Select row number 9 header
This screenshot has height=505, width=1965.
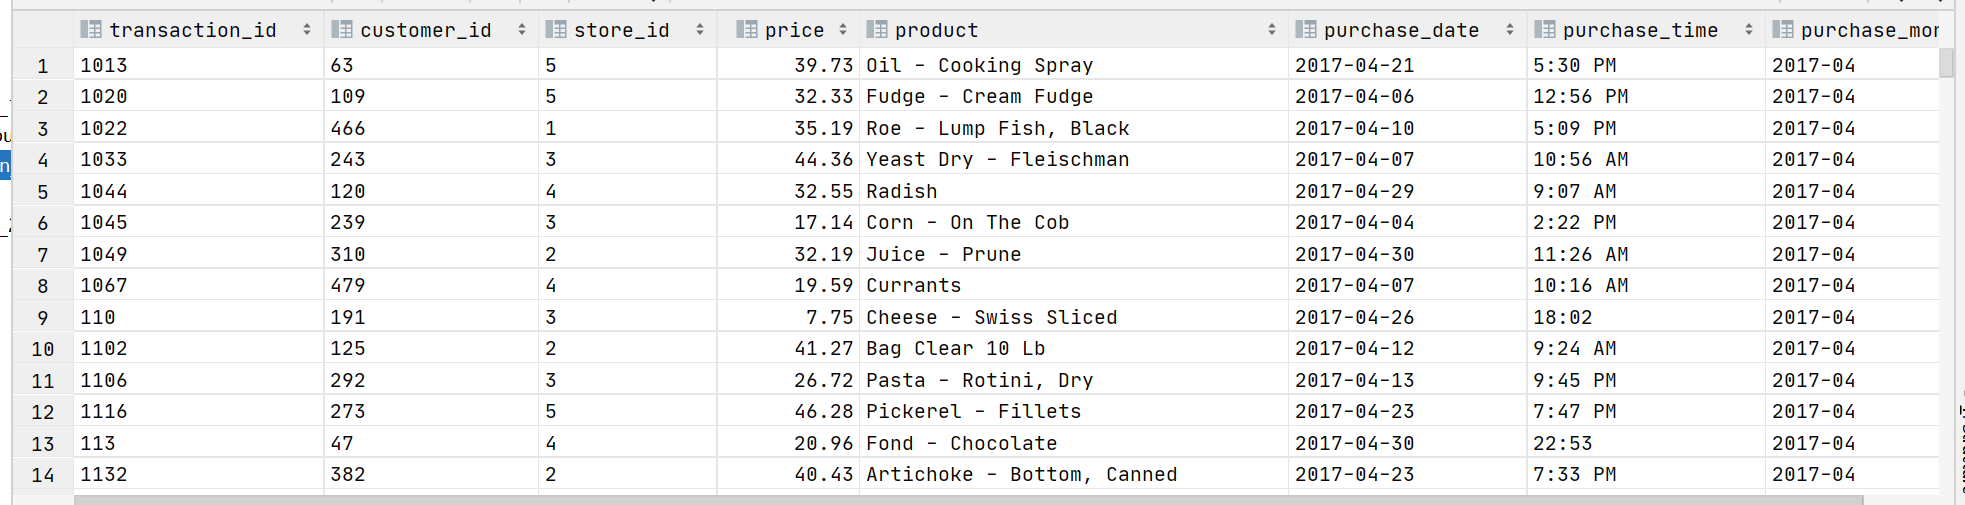click(x=43, y=318)
